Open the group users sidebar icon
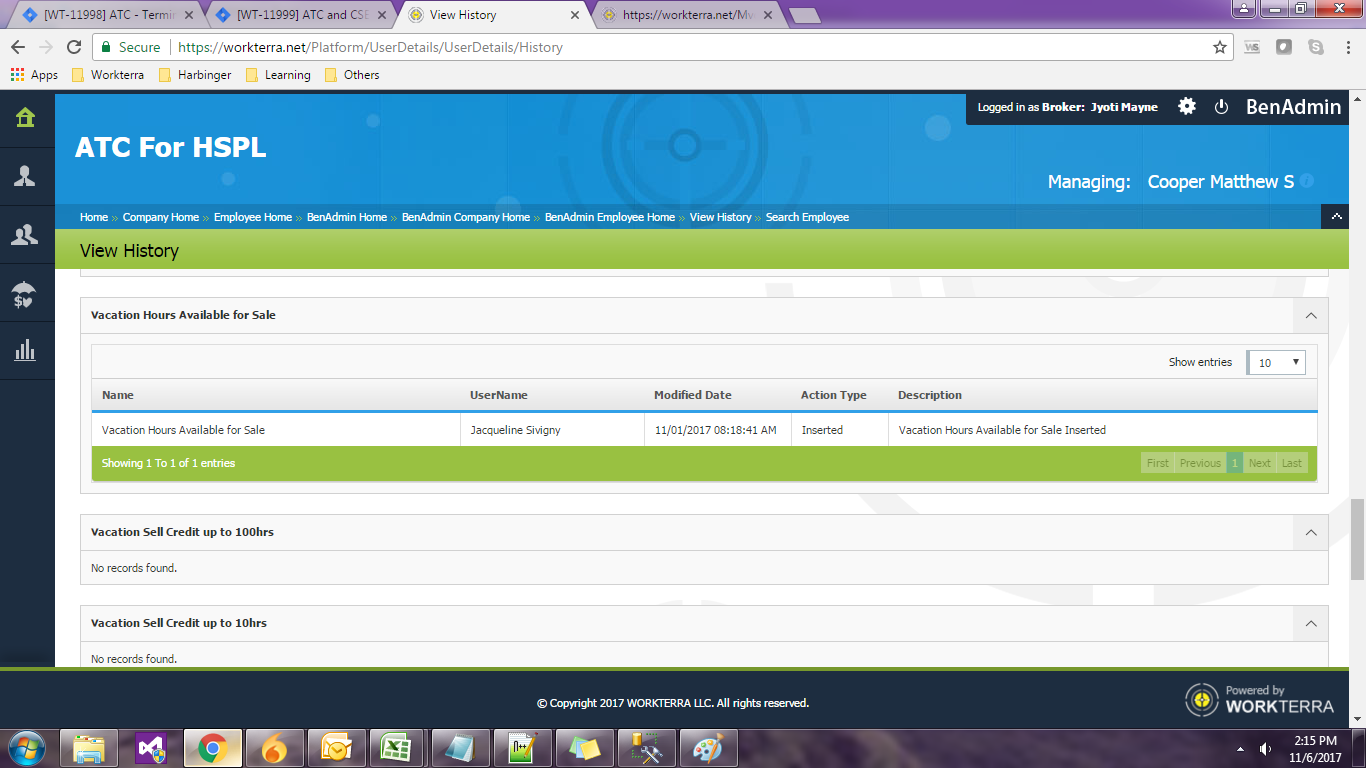Screen dimensions: 1366x768 coord(25,235)
